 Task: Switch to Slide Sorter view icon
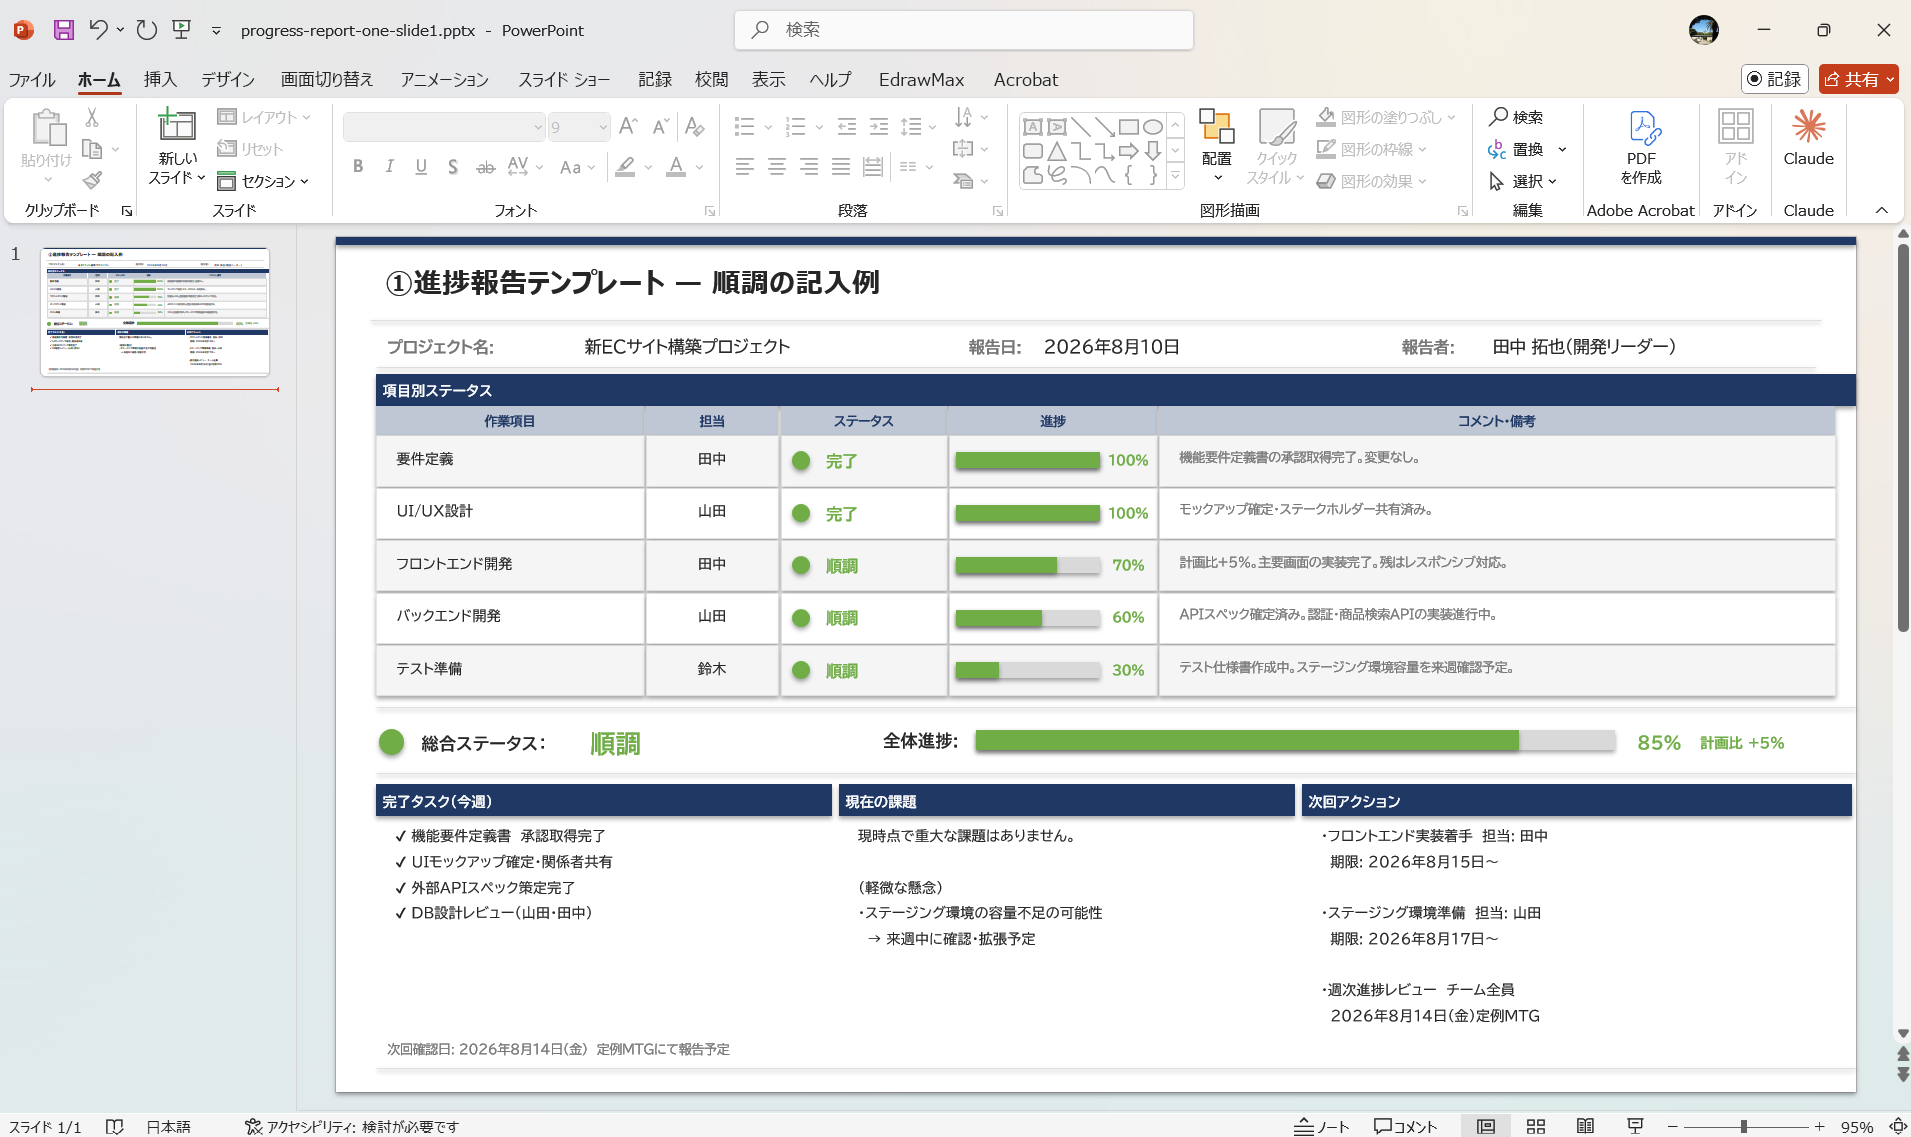[1536, 1126]
